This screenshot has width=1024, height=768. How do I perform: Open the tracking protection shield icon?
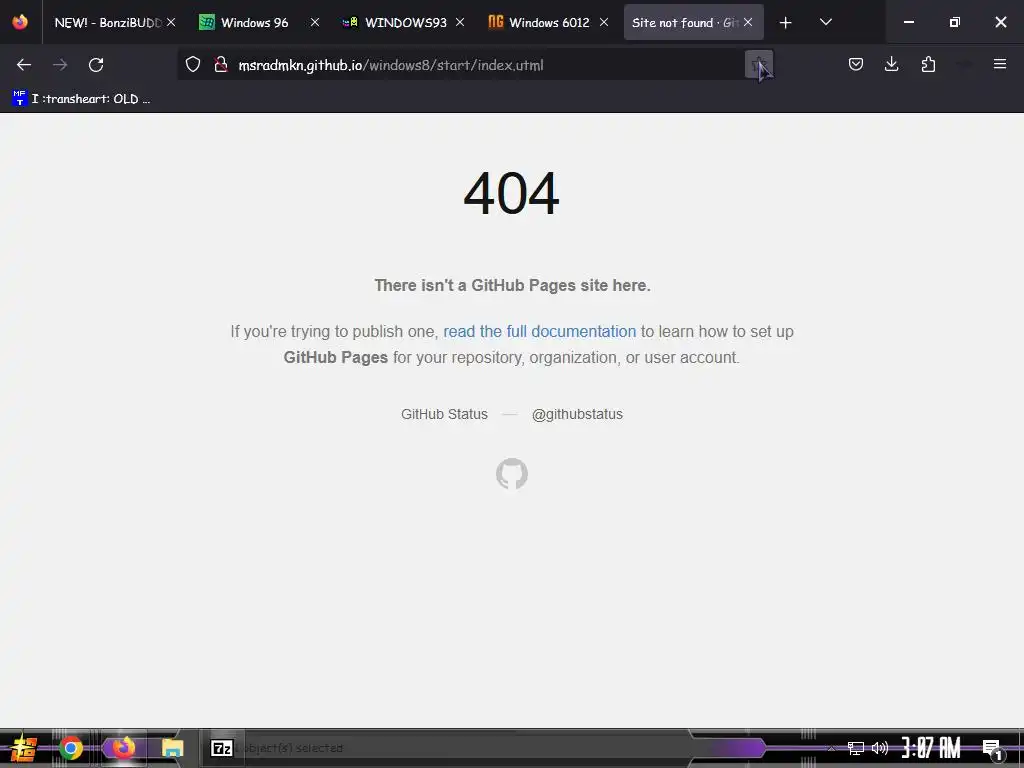tap(193, 65)
